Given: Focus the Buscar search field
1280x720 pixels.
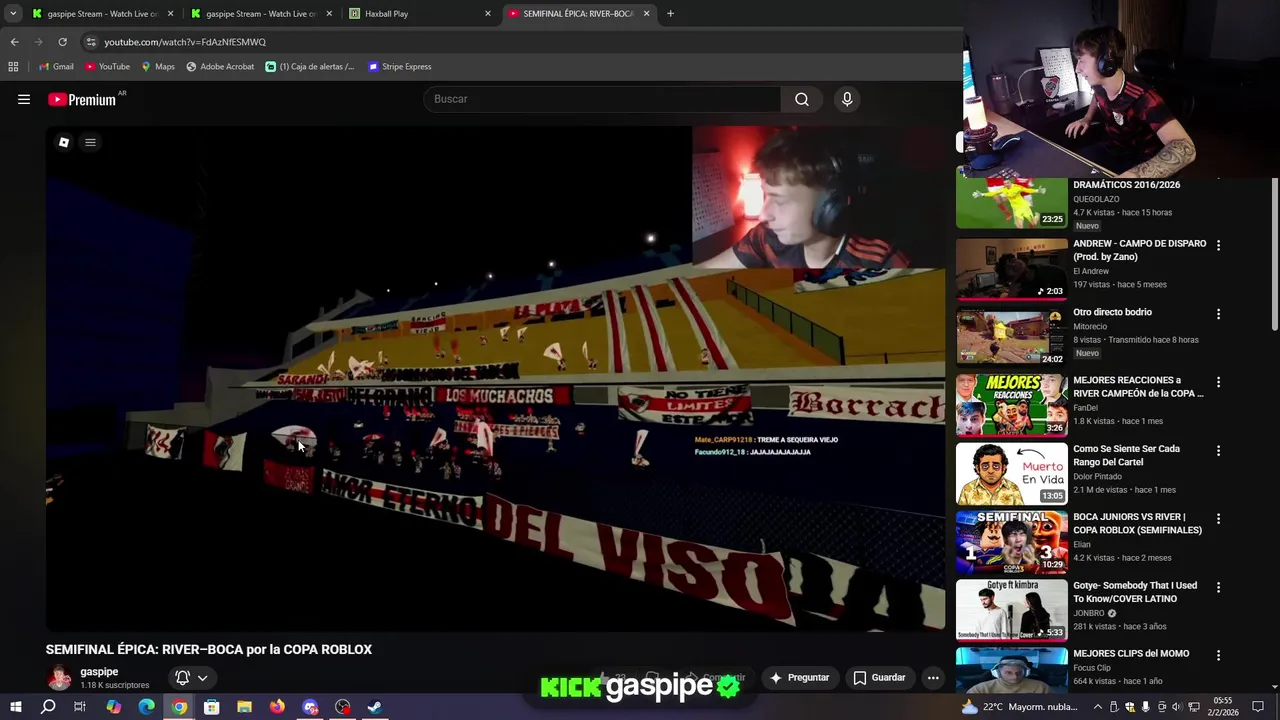Looking at the screenshot, I should tap(602, 99).
